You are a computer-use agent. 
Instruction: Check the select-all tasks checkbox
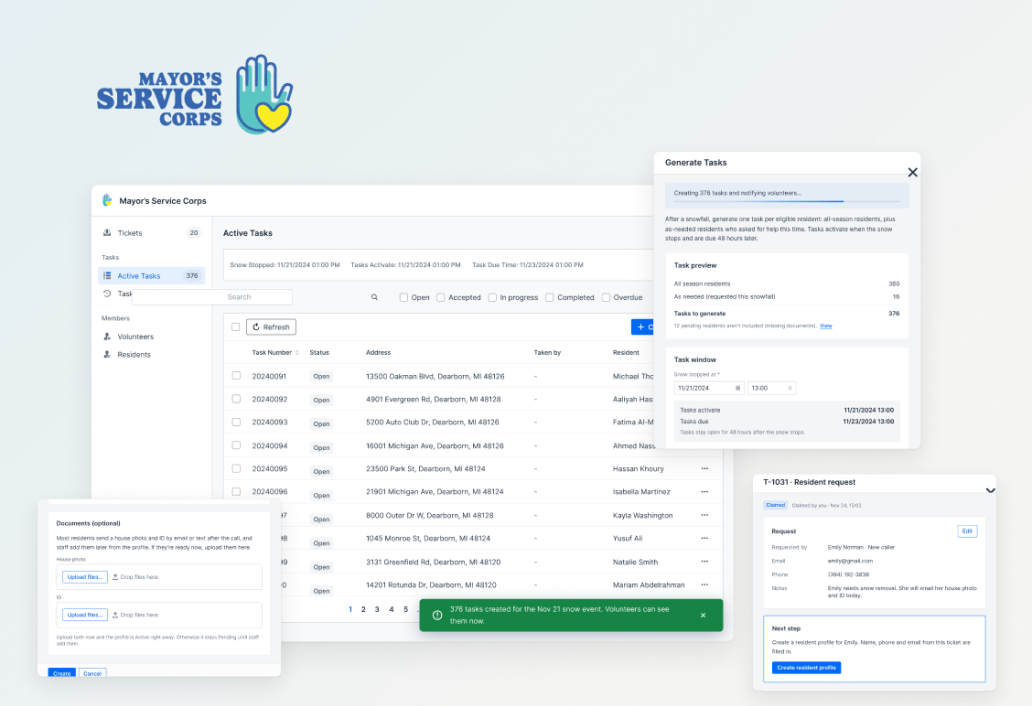[236, 327]
